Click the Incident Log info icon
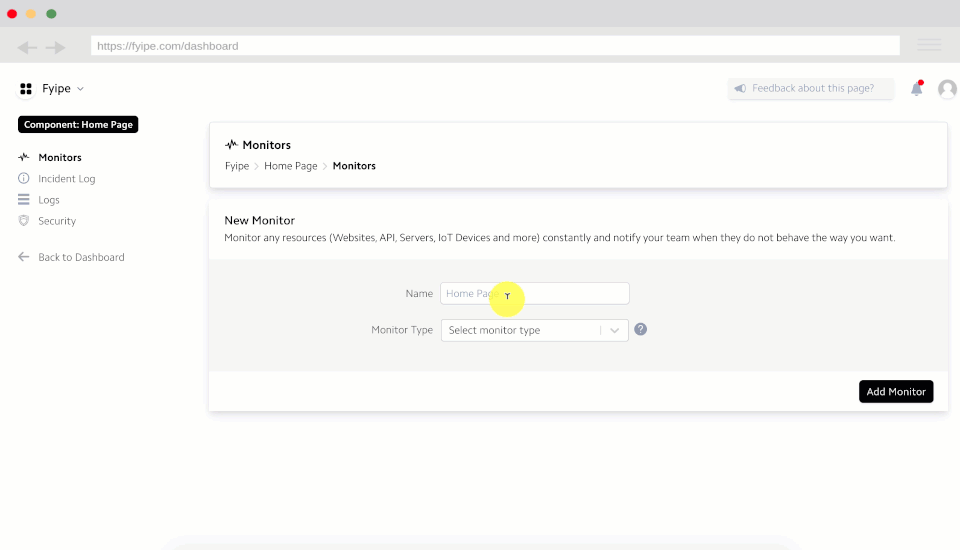The image size is (960, 550). [24, 178]
